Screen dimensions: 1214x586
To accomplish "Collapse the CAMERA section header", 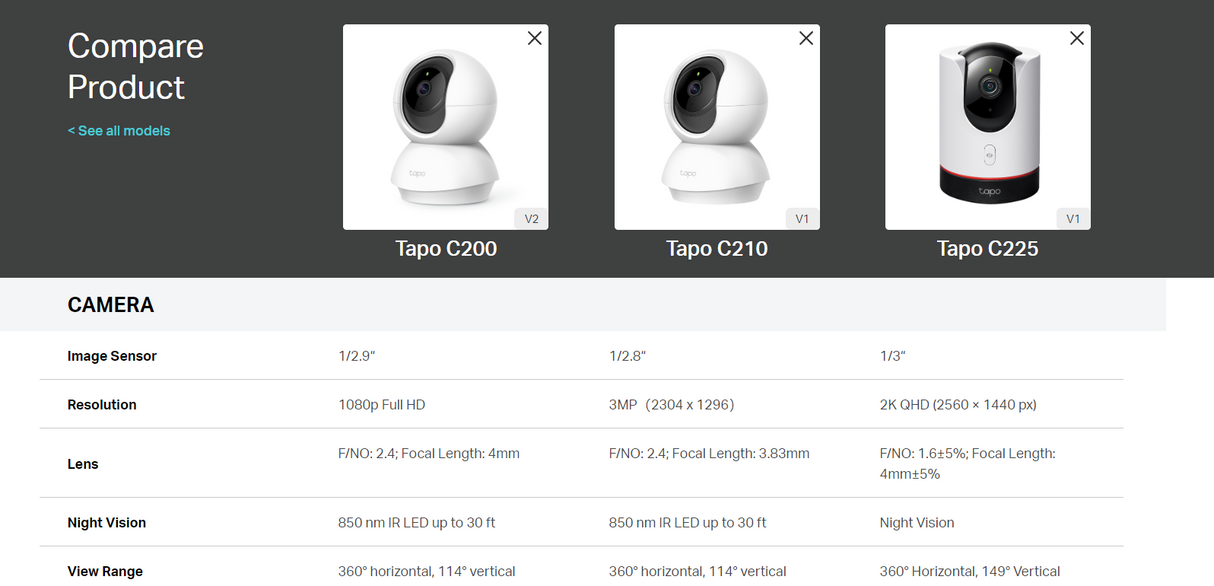I will click(x=111, y=304).
